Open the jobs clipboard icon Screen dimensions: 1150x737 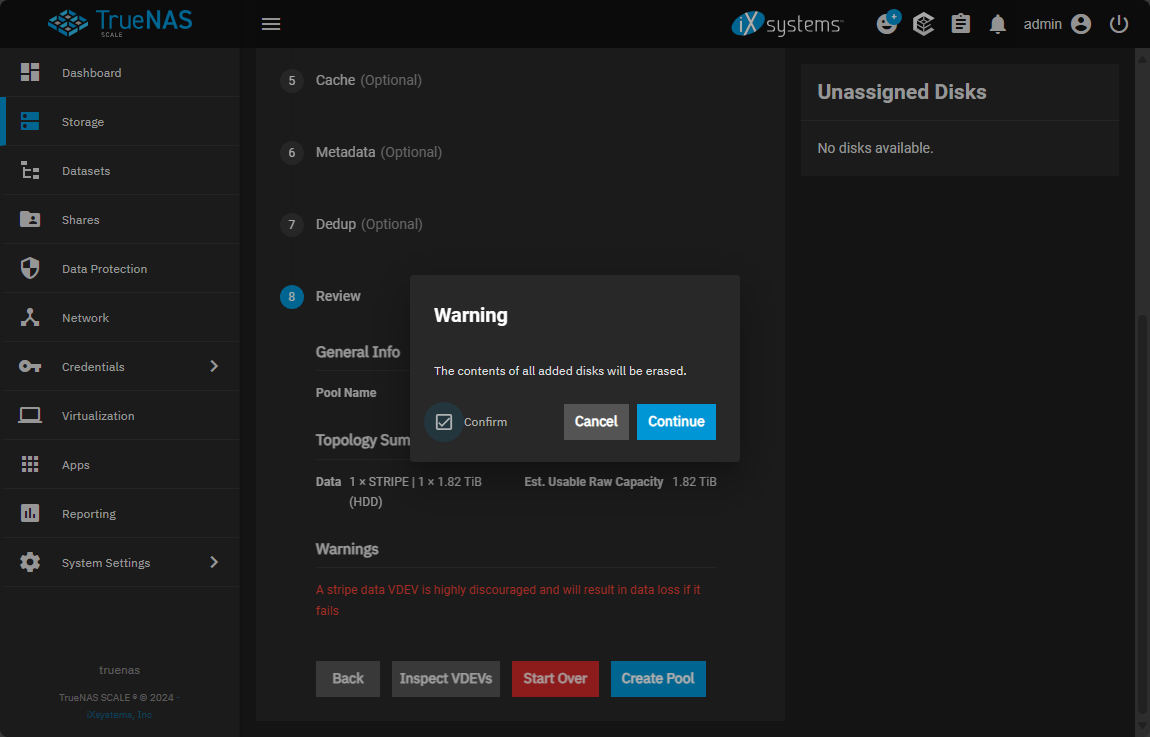[960, 24]
